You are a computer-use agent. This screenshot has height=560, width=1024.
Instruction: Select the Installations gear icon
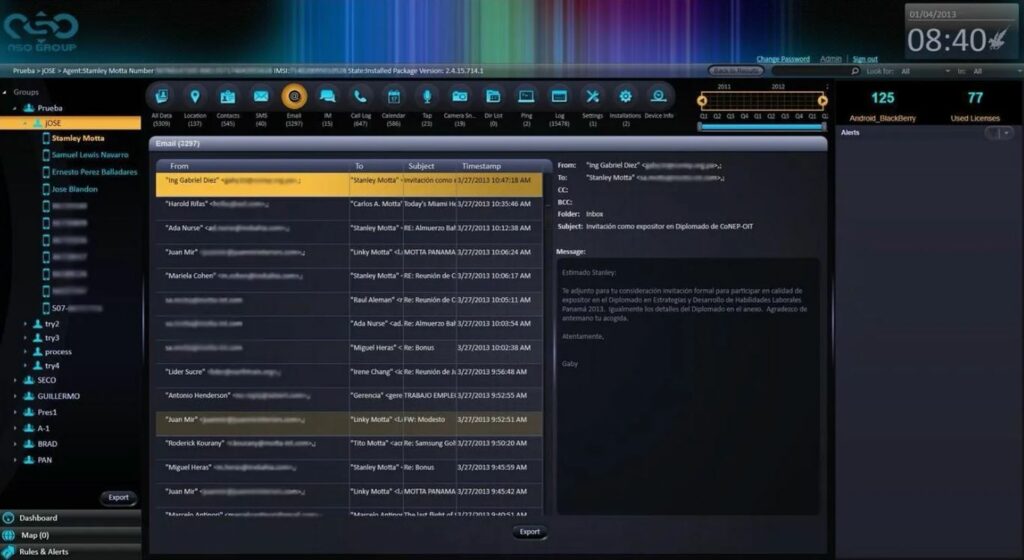coord(626,97)
